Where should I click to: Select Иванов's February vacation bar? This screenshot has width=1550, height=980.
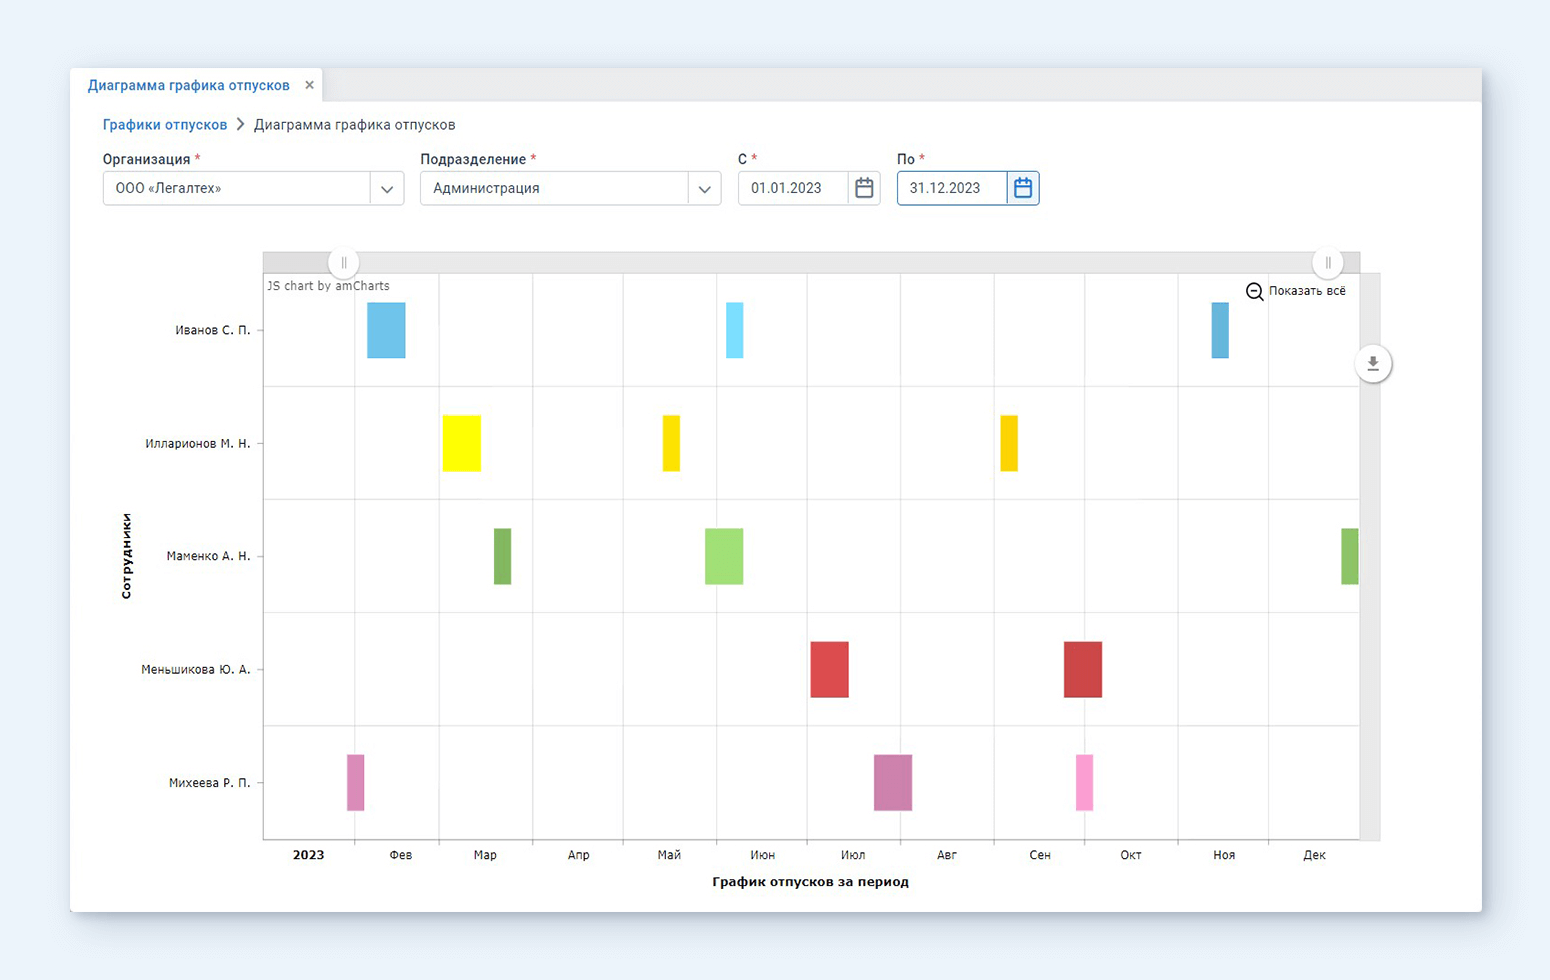pos(386,330)
